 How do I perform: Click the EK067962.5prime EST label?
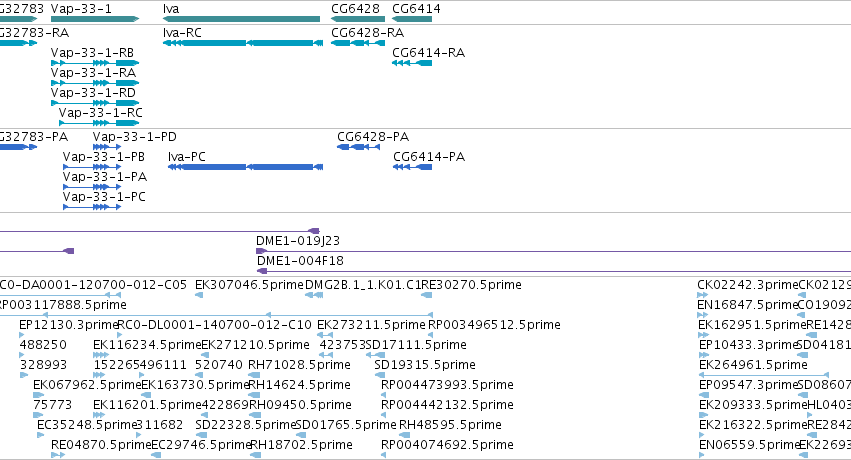(87, 385)
